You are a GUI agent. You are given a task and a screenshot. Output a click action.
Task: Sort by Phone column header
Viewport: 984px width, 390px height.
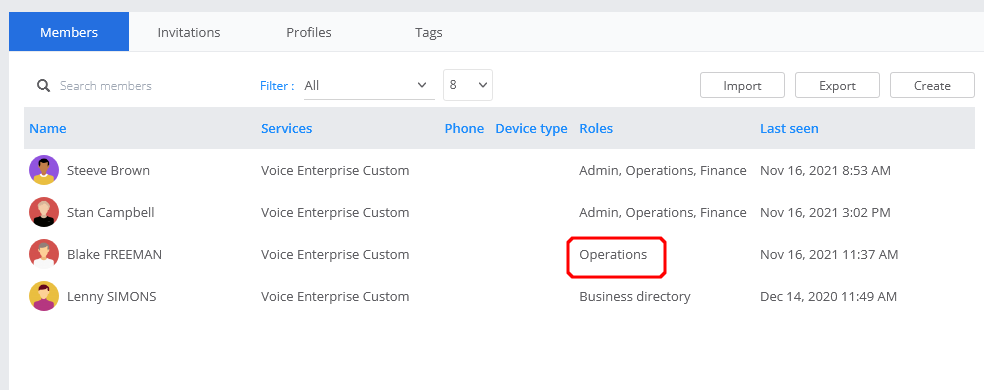464,128
